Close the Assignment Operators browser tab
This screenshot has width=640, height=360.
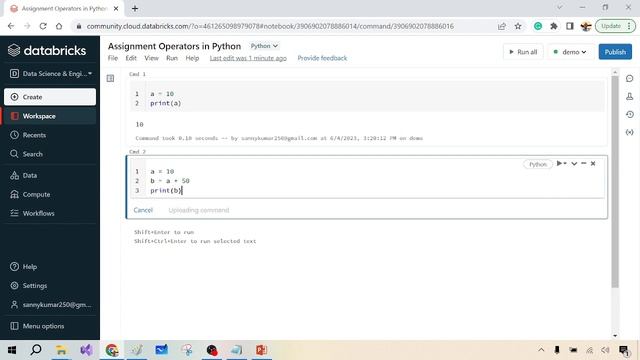click(x=116, y=8)
